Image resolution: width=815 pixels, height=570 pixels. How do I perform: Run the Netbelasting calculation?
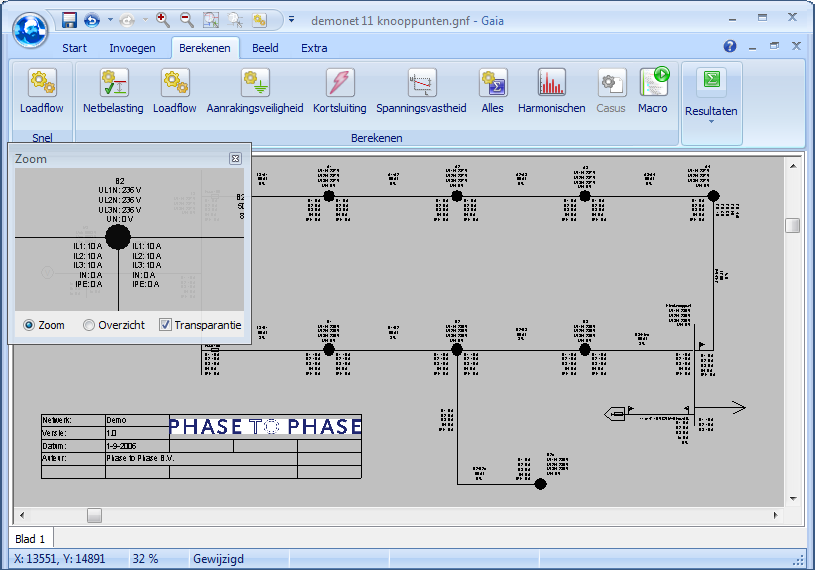(113, 90)
